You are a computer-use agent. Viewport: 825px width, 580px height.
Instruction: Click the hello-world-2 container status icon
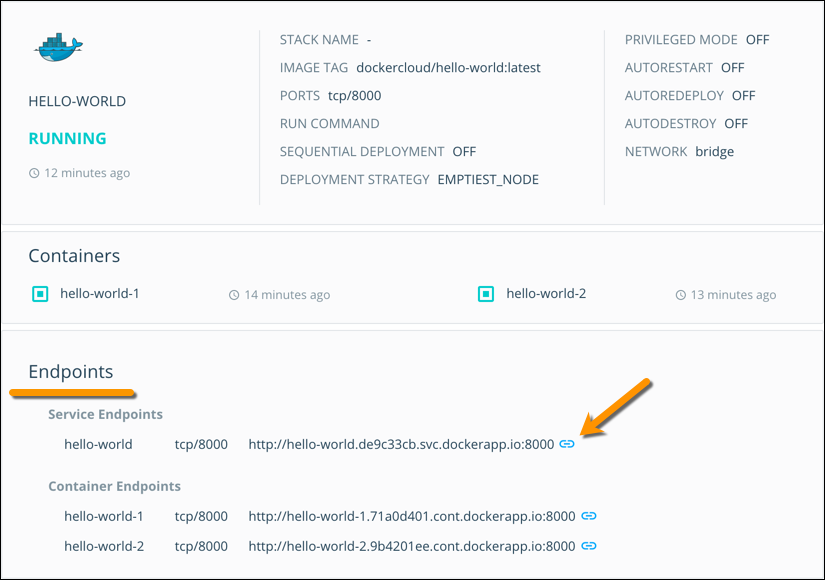486,294
